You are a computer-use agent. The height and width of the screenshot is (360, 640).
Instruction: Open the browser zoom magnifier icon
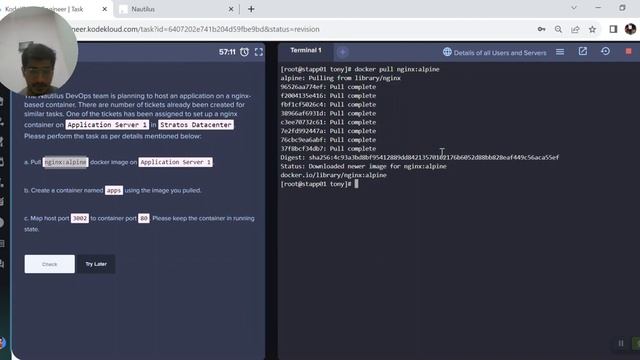(x=558, y=29)
